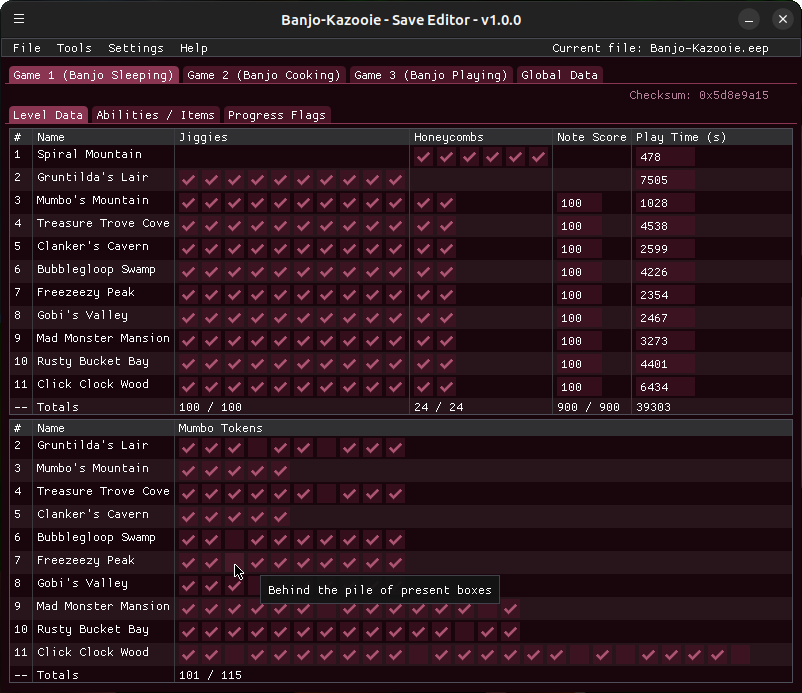Uncheck last Spiral Mountain honeycomb checkbox
Viewport: 802px width, 693px height.
click(539, 157)
